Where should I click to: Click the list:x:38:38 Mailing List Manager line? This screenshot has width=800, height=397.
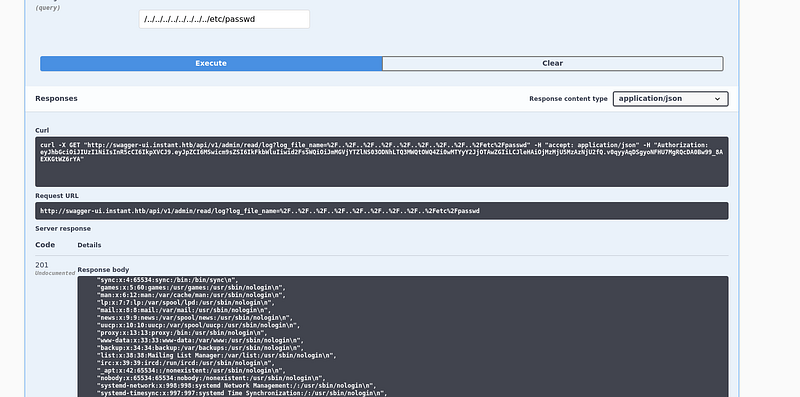click(217, 355)
